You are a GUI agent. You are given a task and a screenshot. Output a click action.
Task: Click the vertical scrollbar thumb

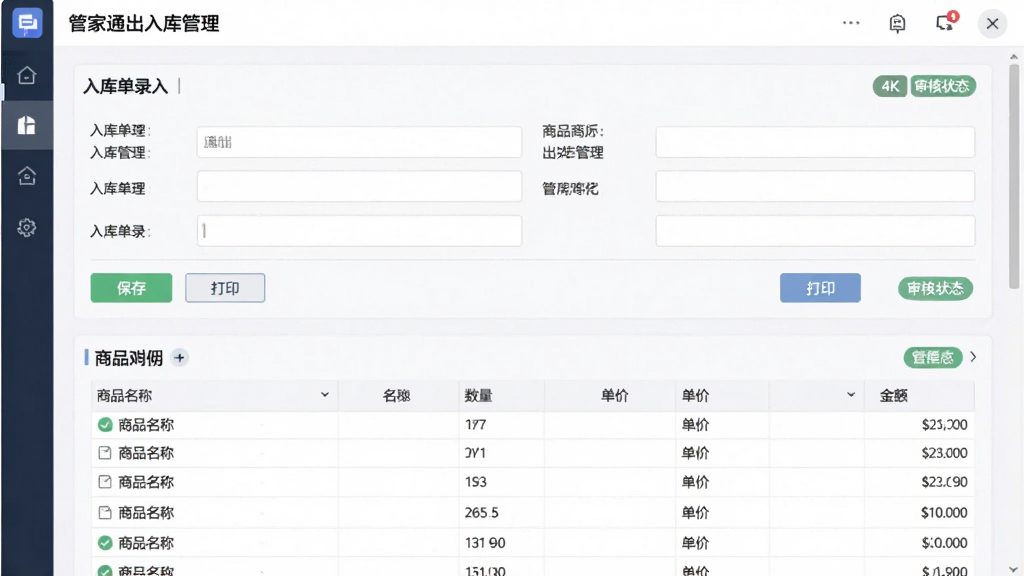[1014, 176]
